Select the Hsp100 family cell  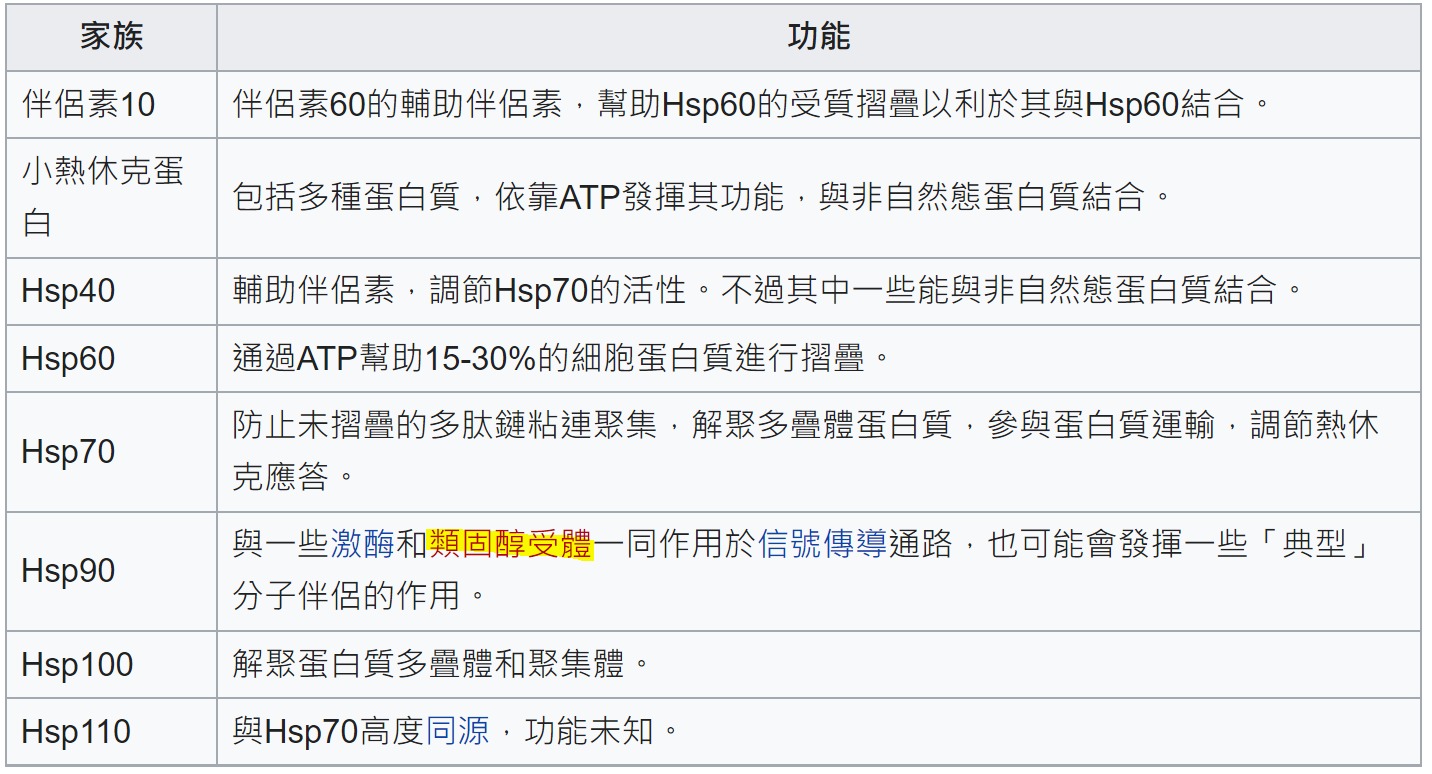pos(76,665)
